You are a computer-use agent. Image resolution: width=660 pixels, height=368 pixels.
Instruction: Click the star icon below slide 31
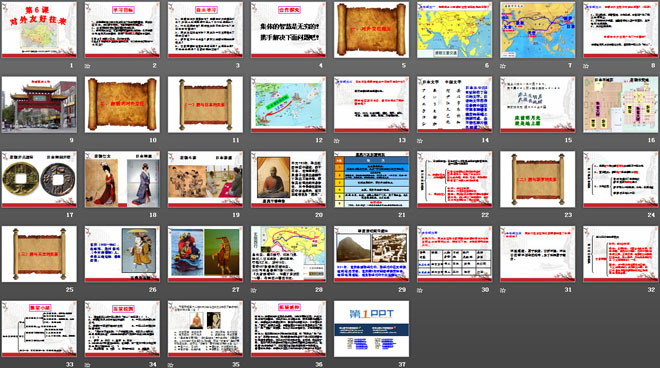pos(503,290)
